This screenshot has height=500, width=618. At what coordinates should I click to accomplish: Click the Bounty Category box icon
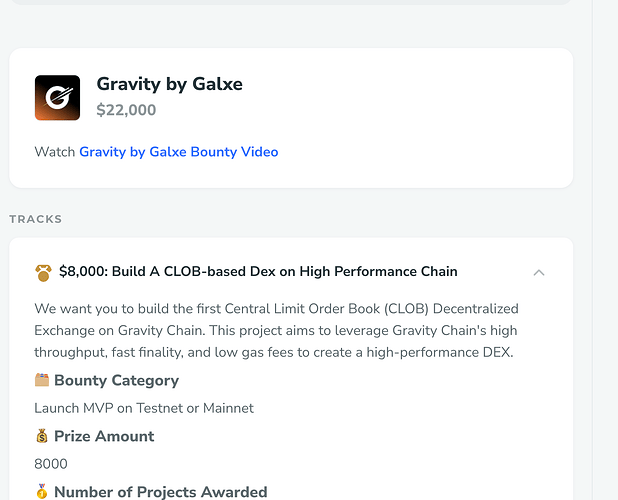coord(42,380)
